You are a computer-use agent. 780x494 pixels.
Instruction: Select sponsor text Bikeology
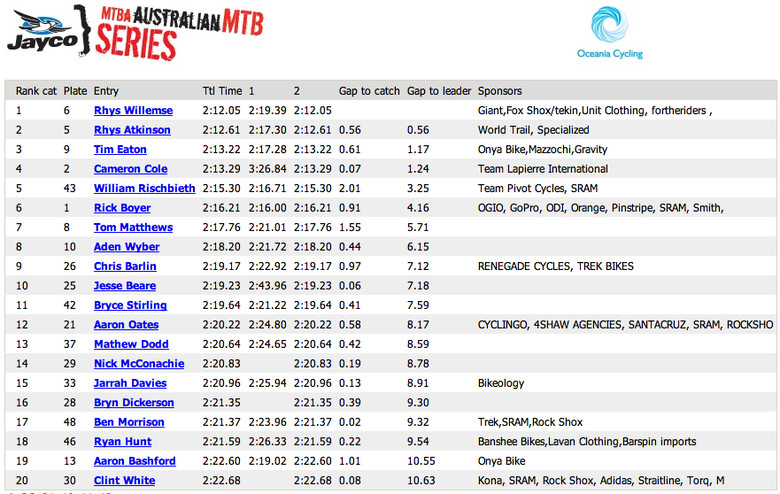[501, 383]
